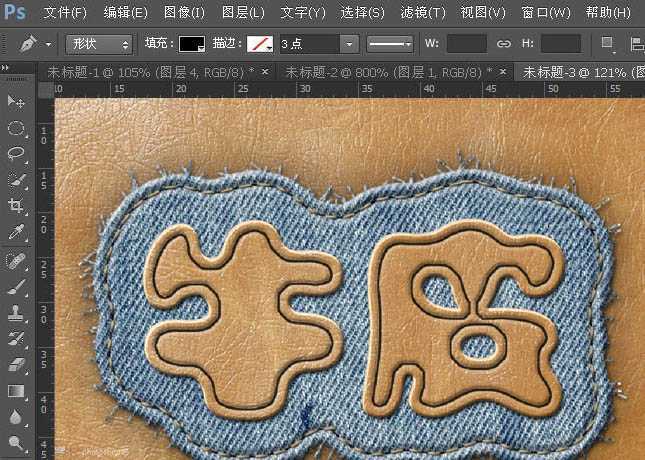Open the 形状 tool mode dropdown

pyautogui.click(x=99, y=44)
